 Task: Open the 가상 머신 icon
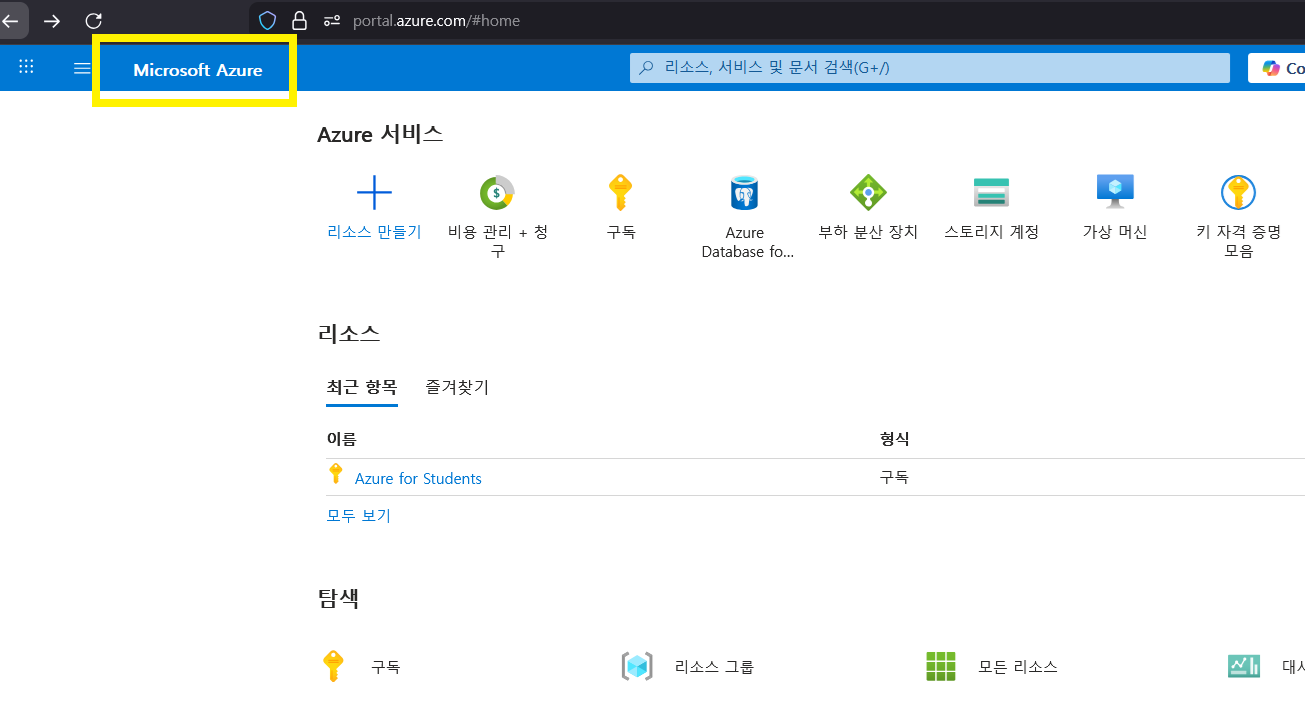click(x=1114, y=191)
